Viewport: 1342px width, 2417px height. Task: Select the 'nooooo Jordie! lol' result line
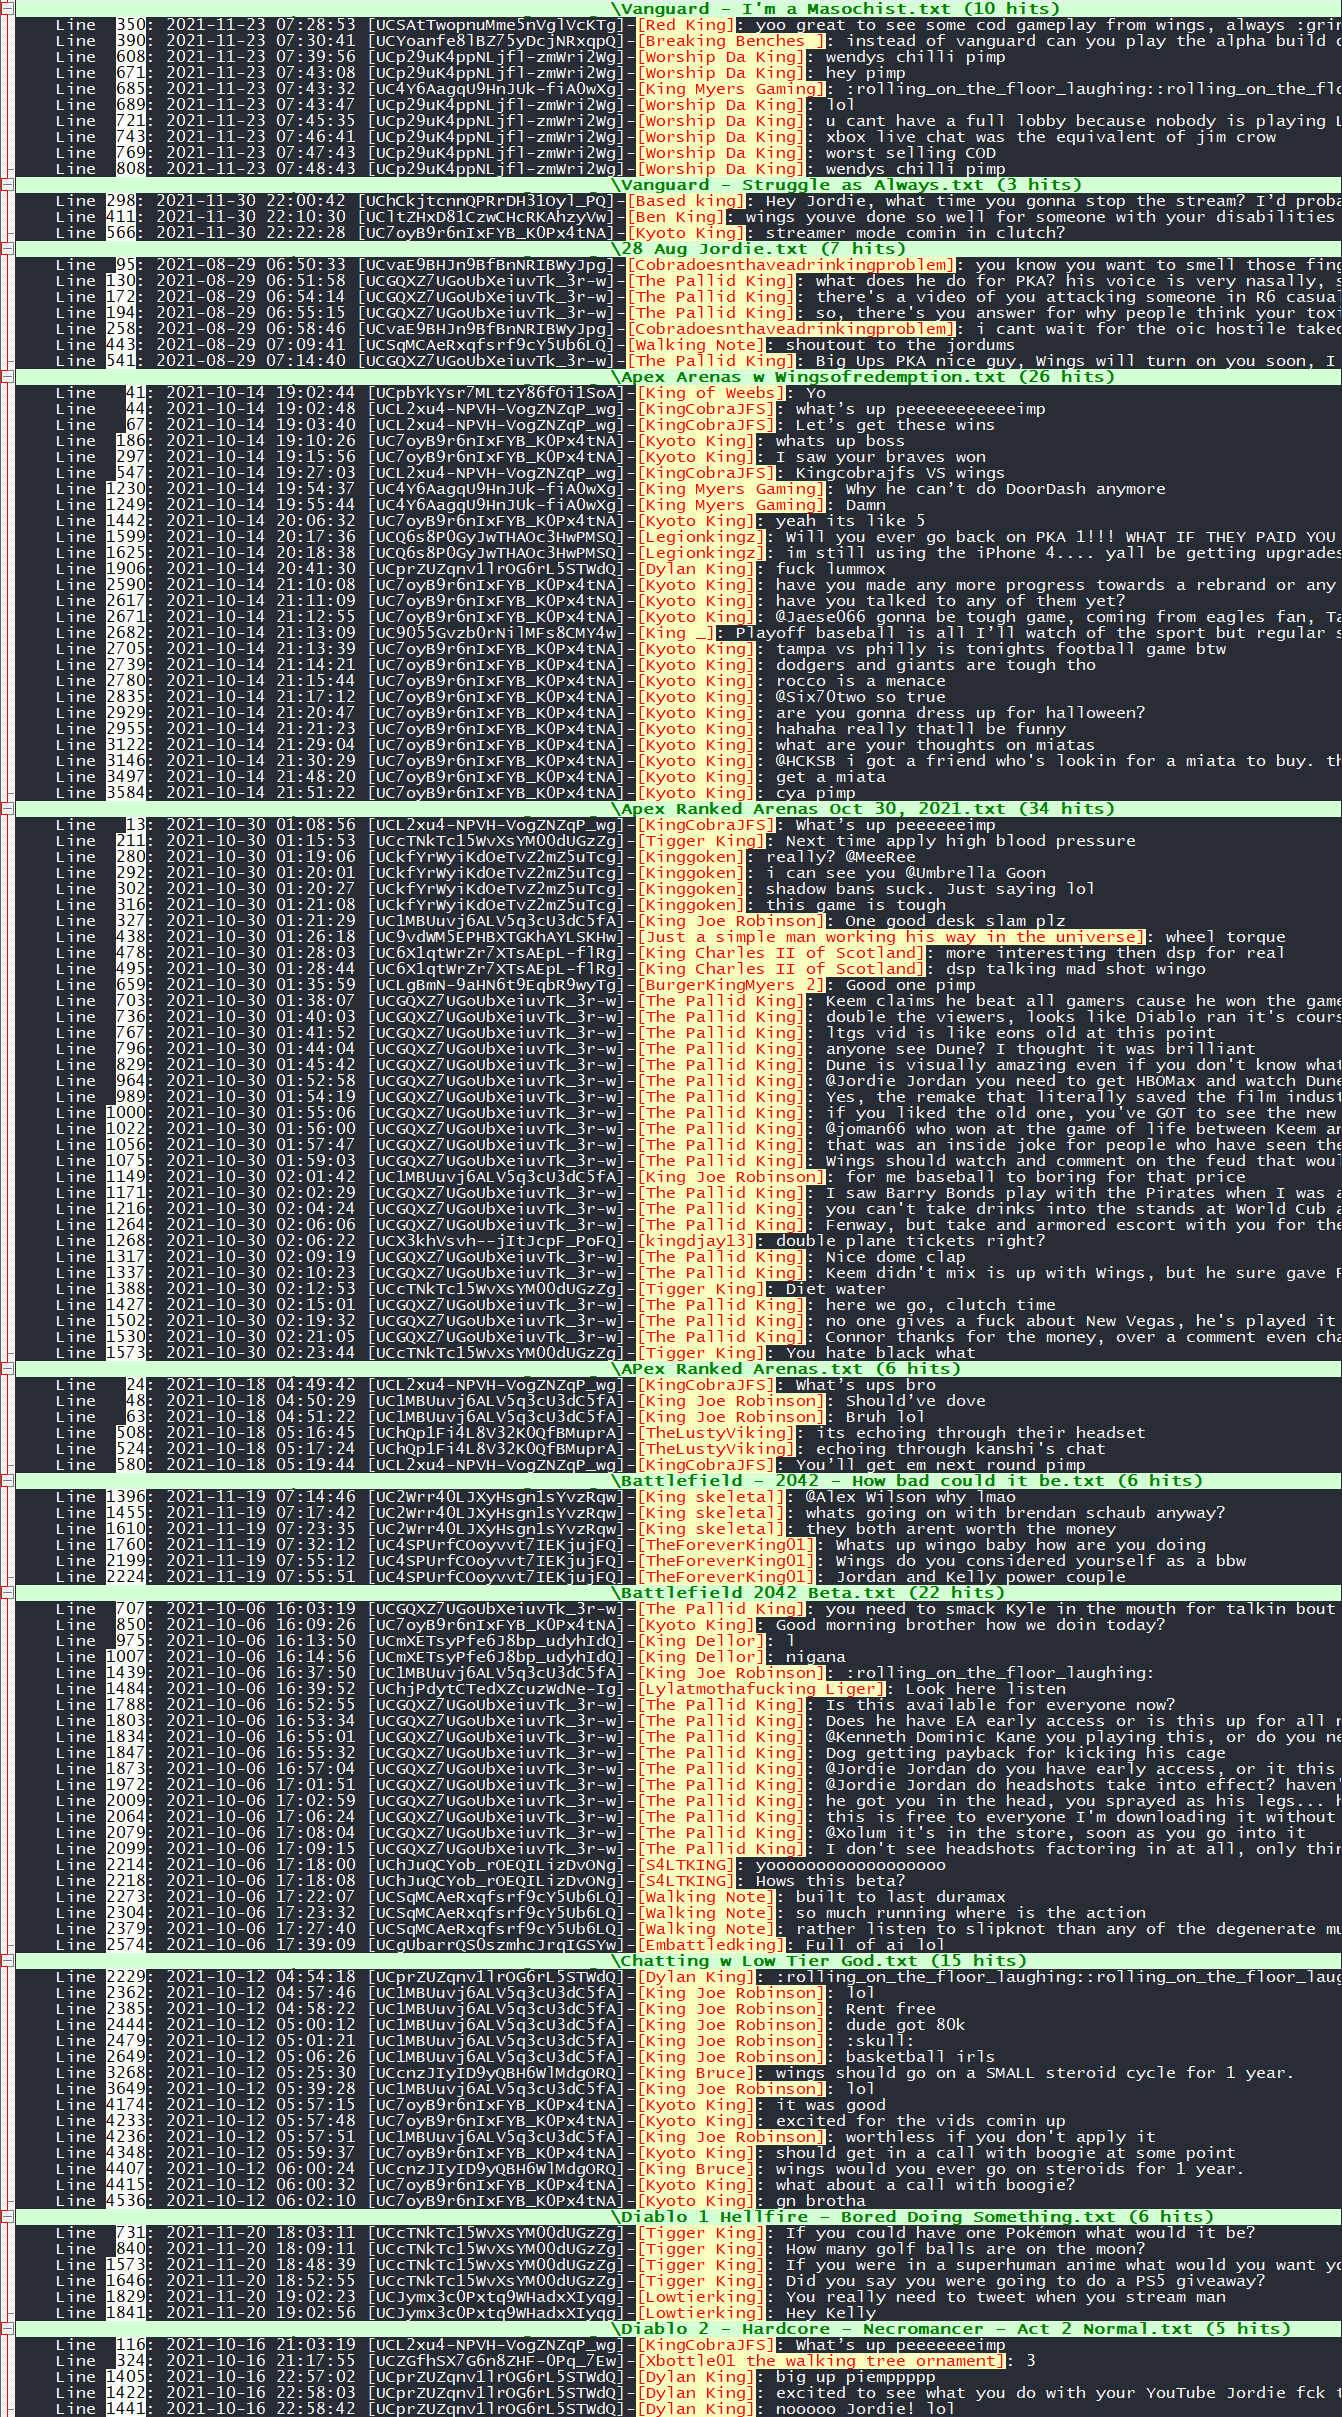[678, 2409]
